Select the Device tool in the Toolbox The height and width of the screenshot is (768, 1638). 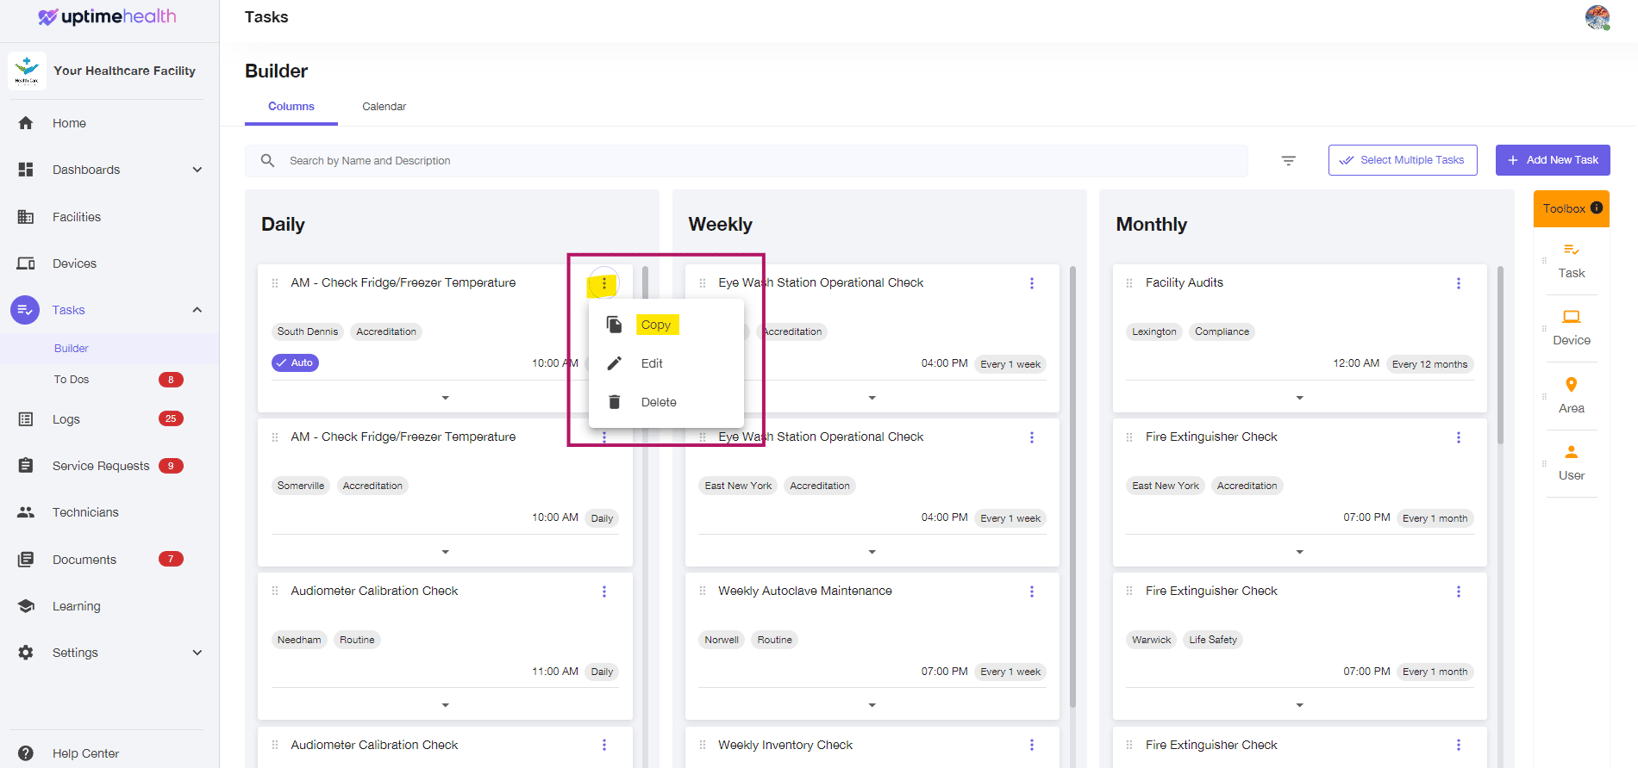[x=1571, y=328]
